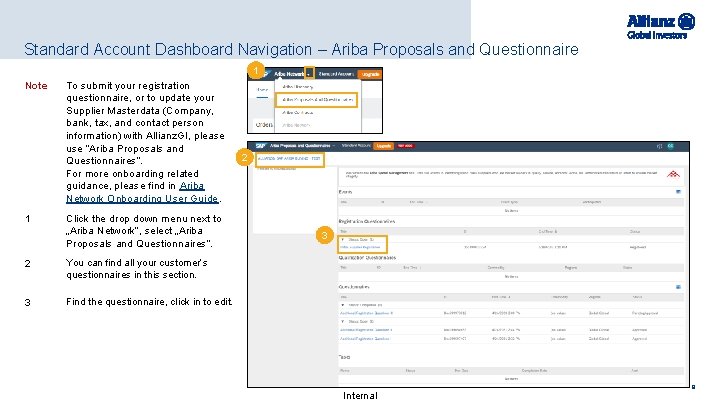The height and width of the screenshot is (405, 720).
Task: Click the announcements icon beside the user avatar
Action: 659,146
